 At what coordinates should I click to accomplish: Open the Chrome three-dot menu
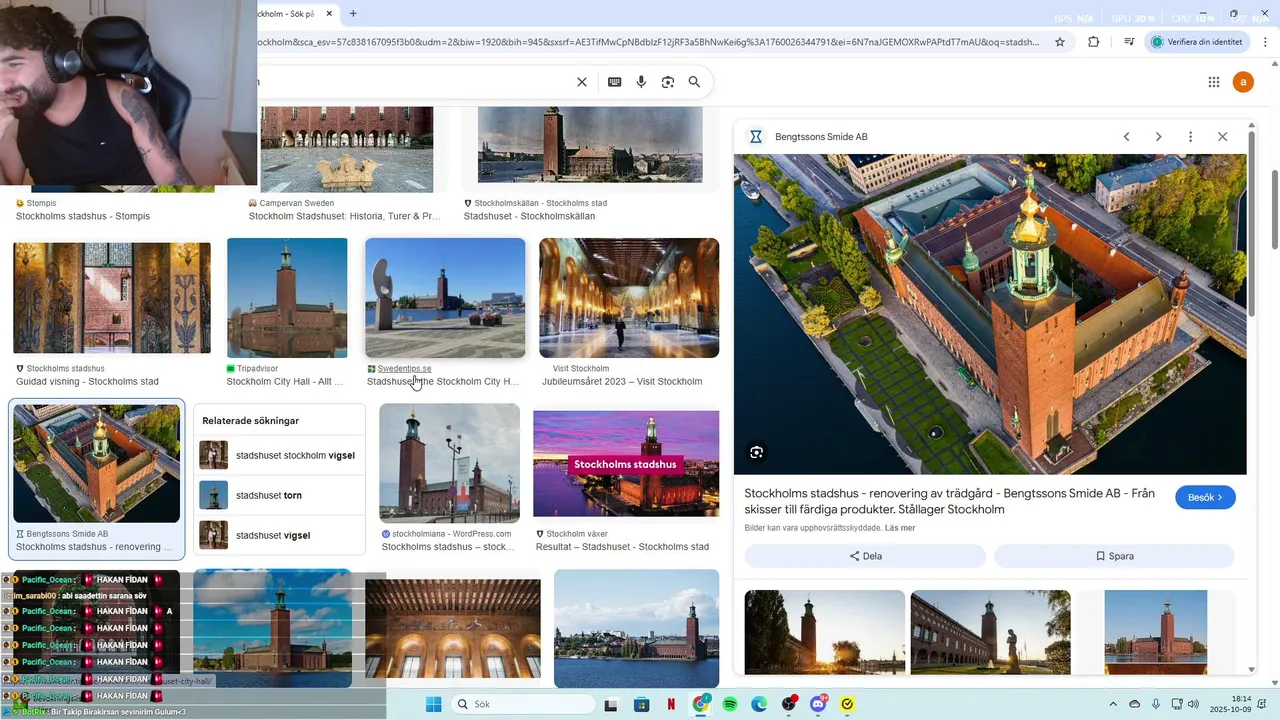(1263, 42)
